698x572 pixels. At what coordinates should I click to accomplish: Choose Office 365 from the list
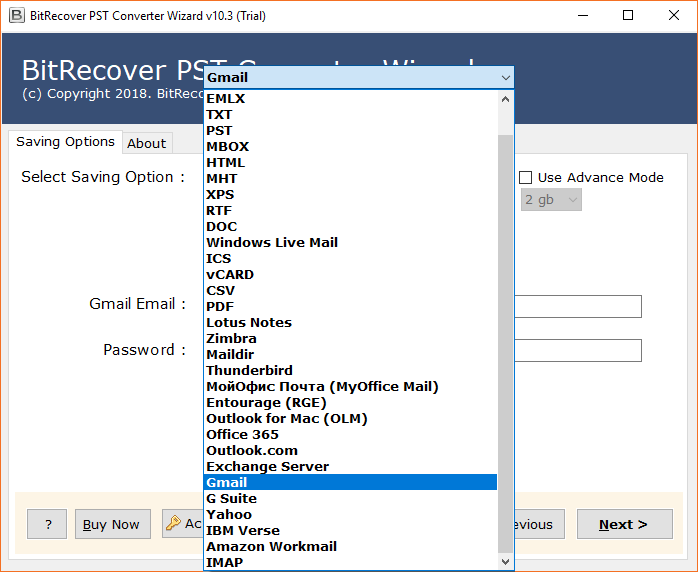tap(350, 435)
